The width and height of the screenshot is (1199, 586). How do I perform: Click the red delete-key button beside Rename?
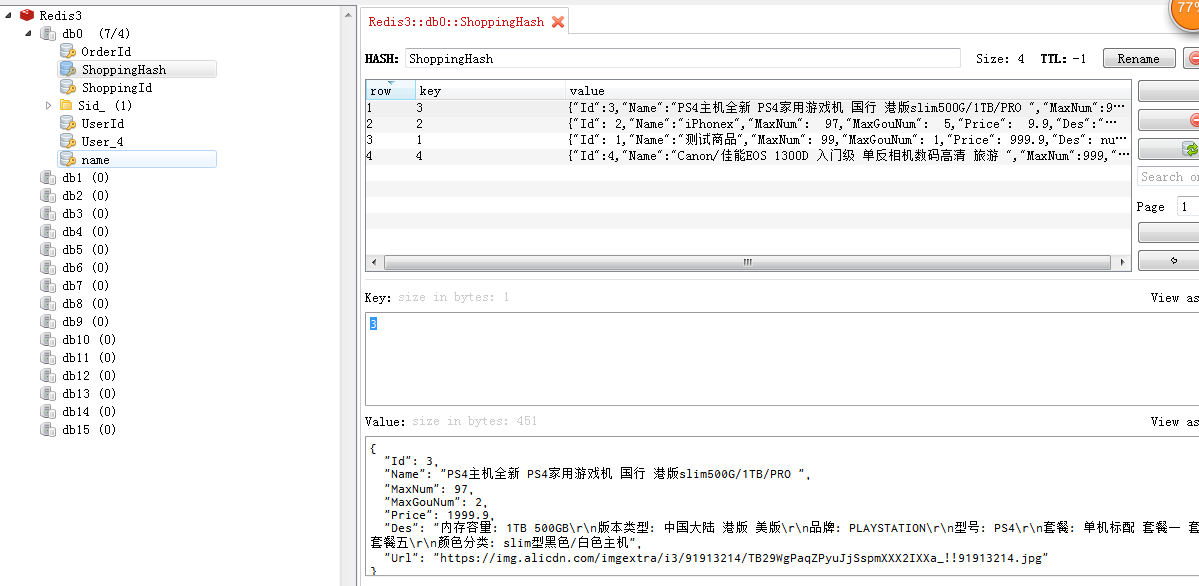click(1191, 59)
